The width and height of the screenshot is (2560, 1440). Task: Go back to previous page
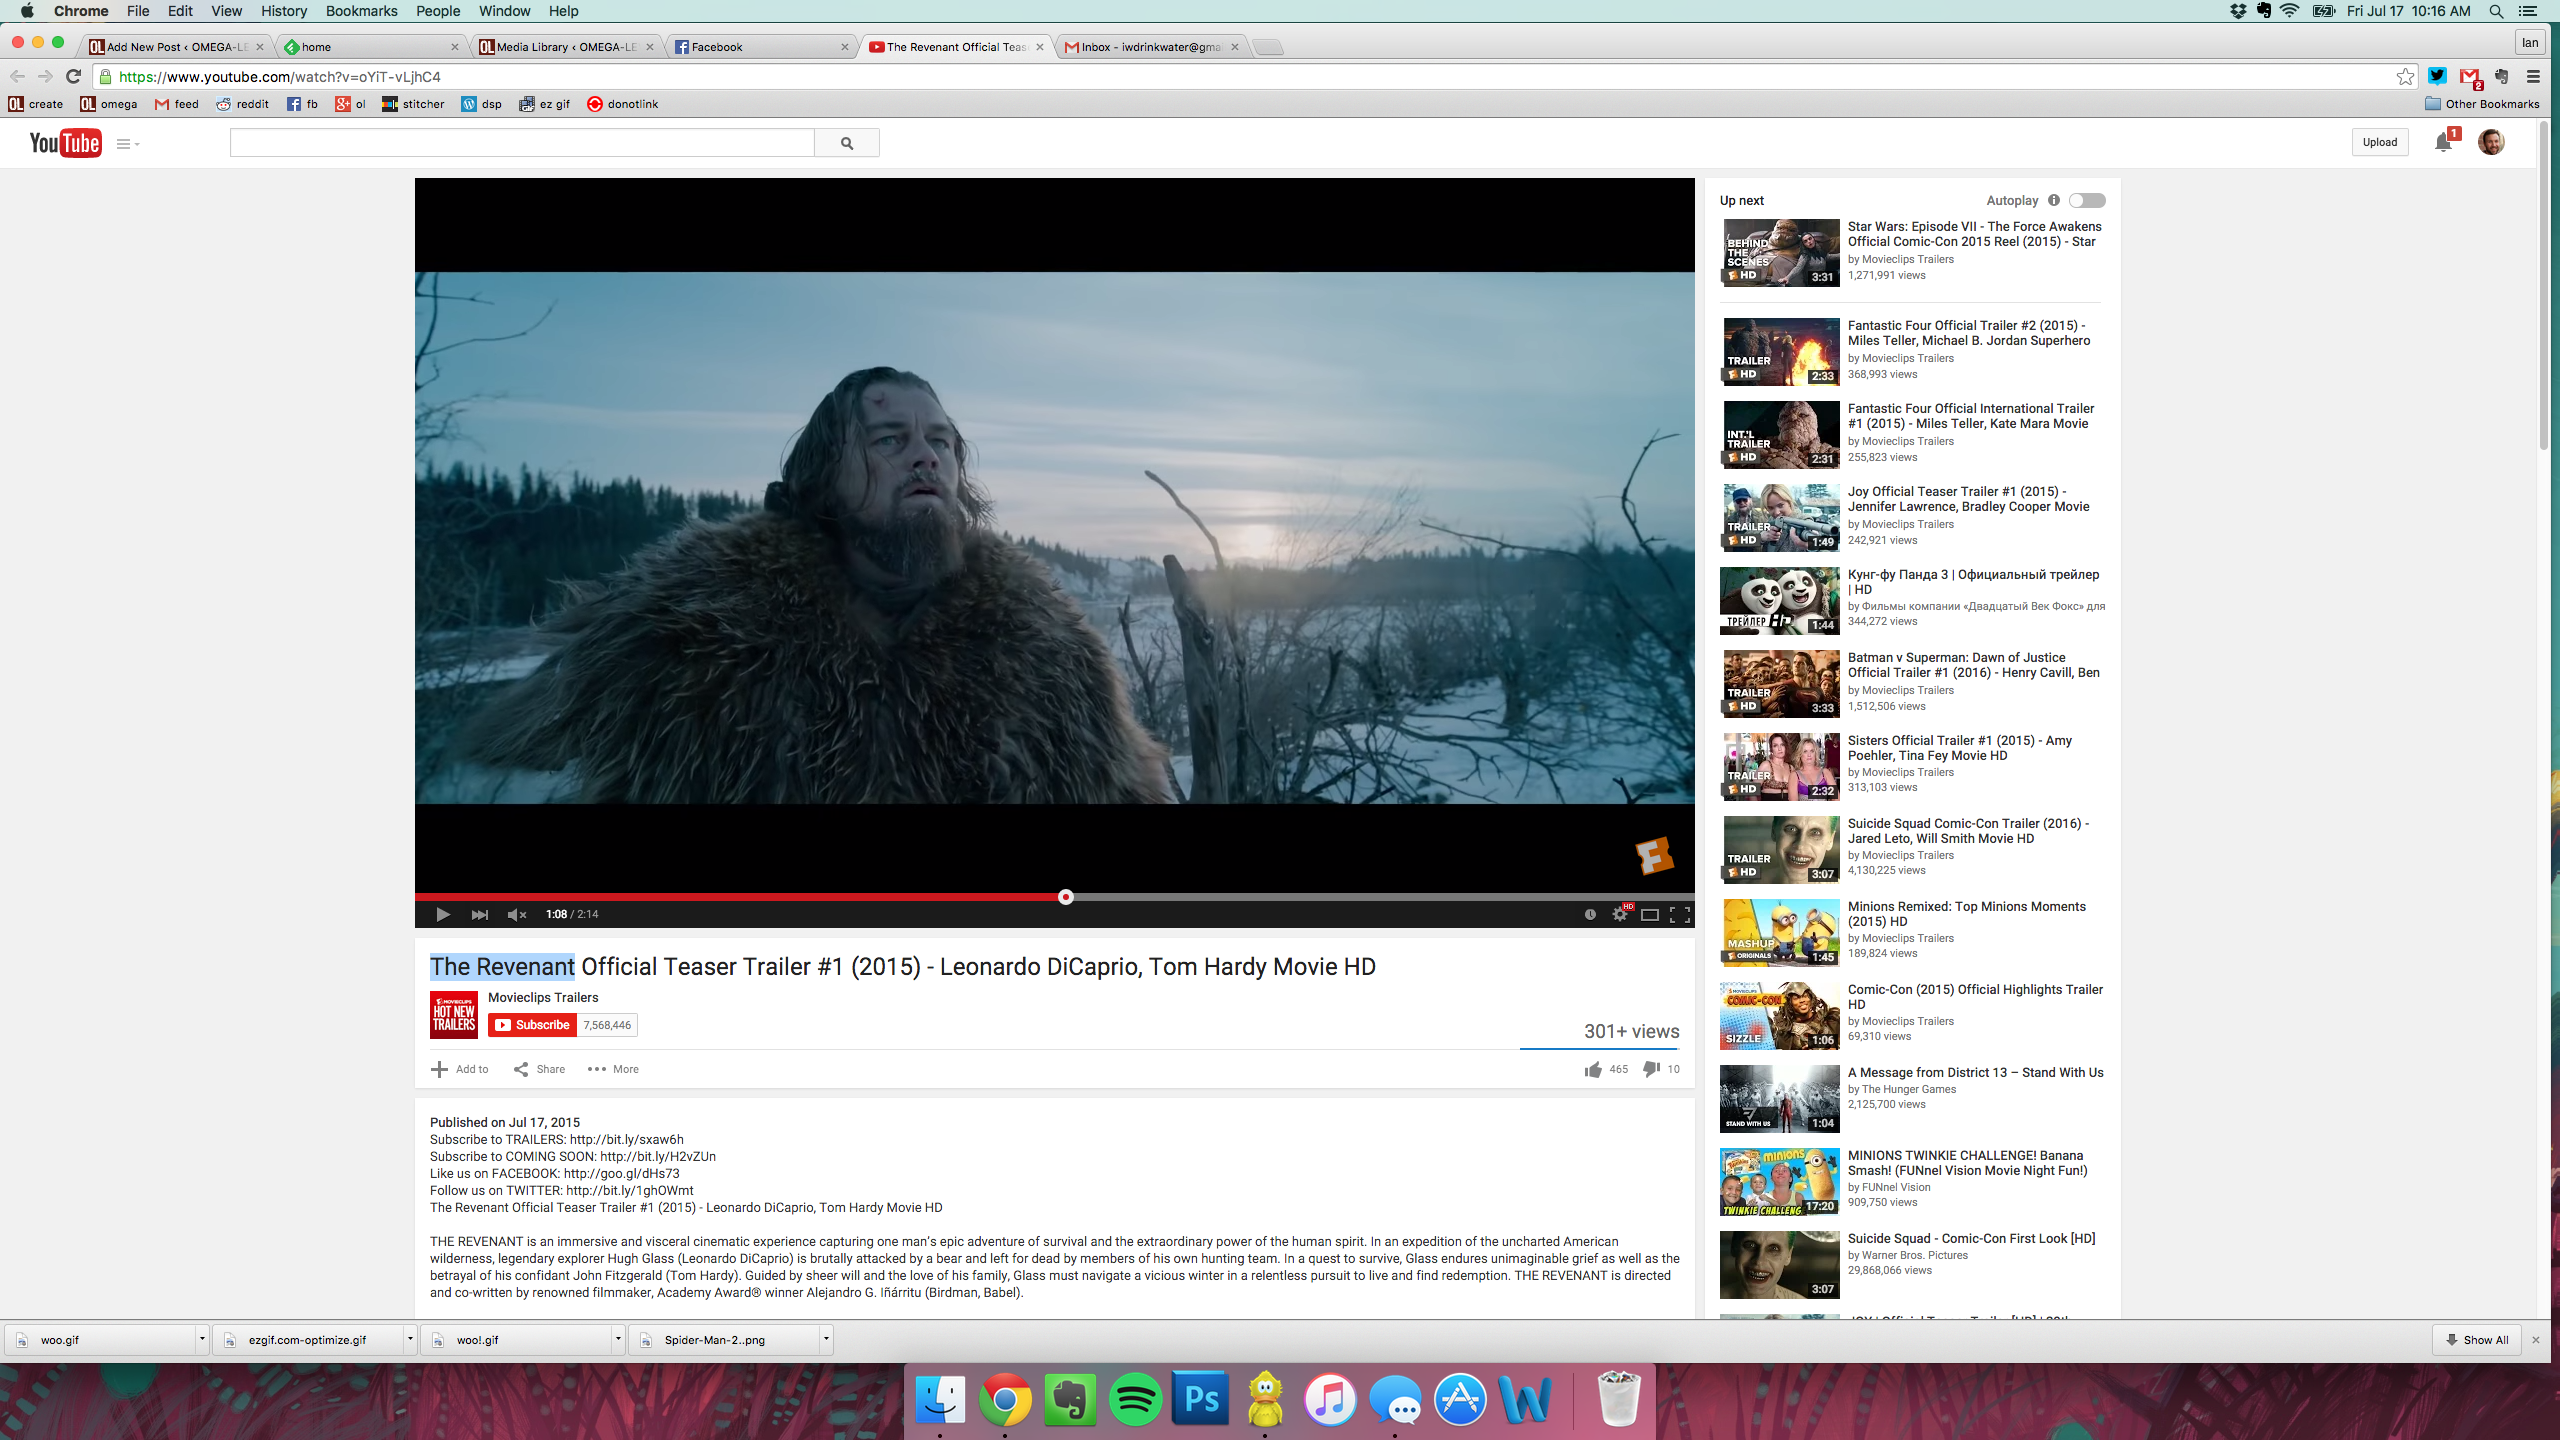click(18, 76)
